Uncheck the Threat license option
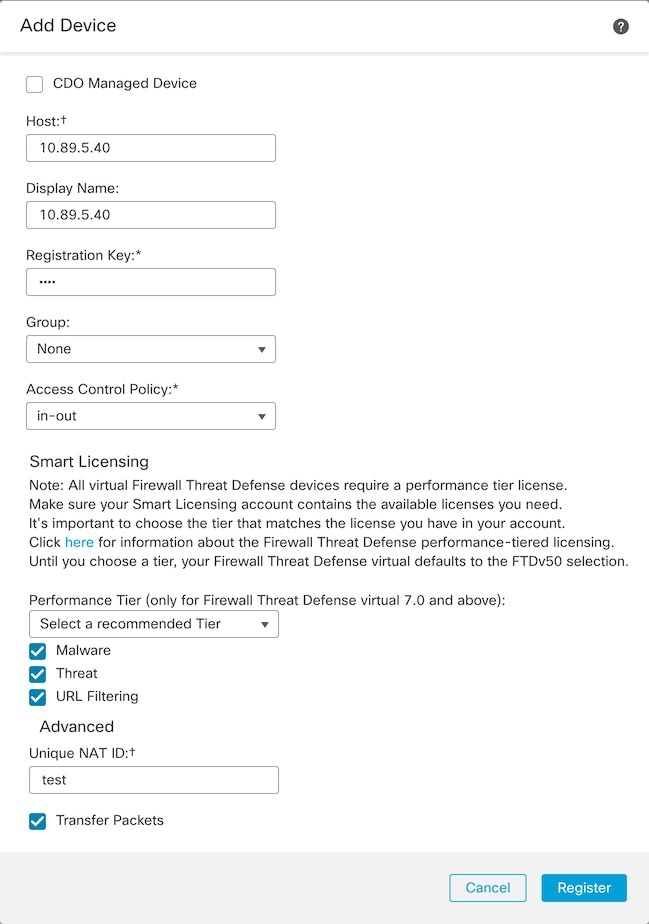649x924 pixels. click(37, 673)
